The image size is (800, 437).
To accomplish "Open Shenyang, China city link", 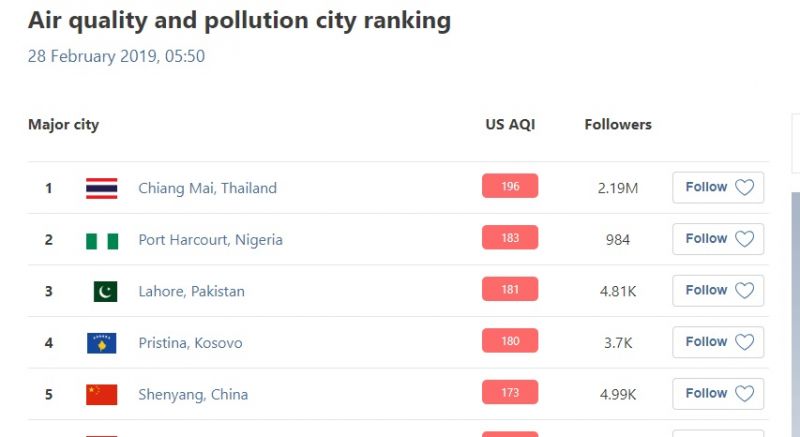I will pyautogui.click(x=193, y=394).
